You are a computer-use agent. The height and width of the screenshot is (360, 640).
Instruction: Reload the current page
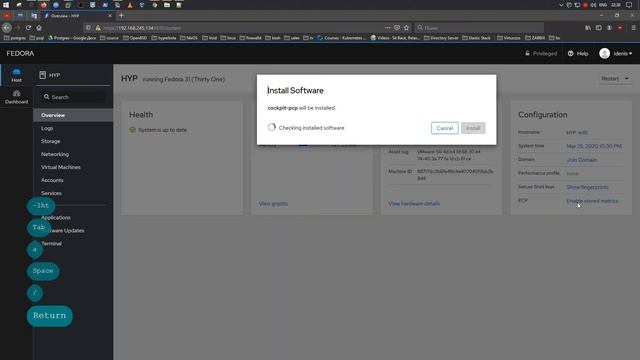click(x=28, y=28)
